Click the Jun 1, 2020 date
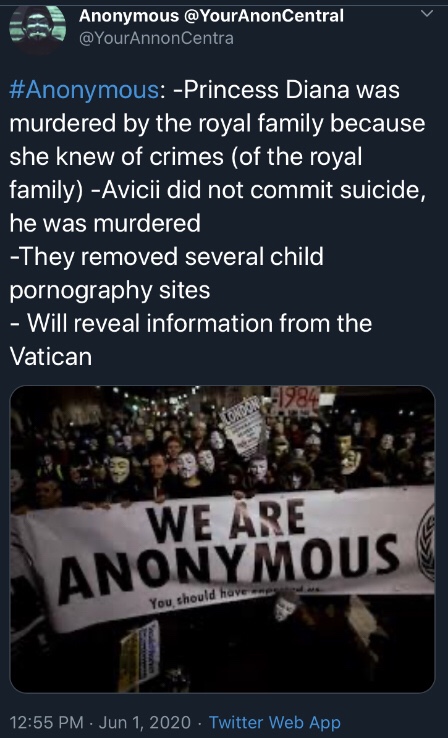The height and width of the screenshot is (738, 448). 145,722
